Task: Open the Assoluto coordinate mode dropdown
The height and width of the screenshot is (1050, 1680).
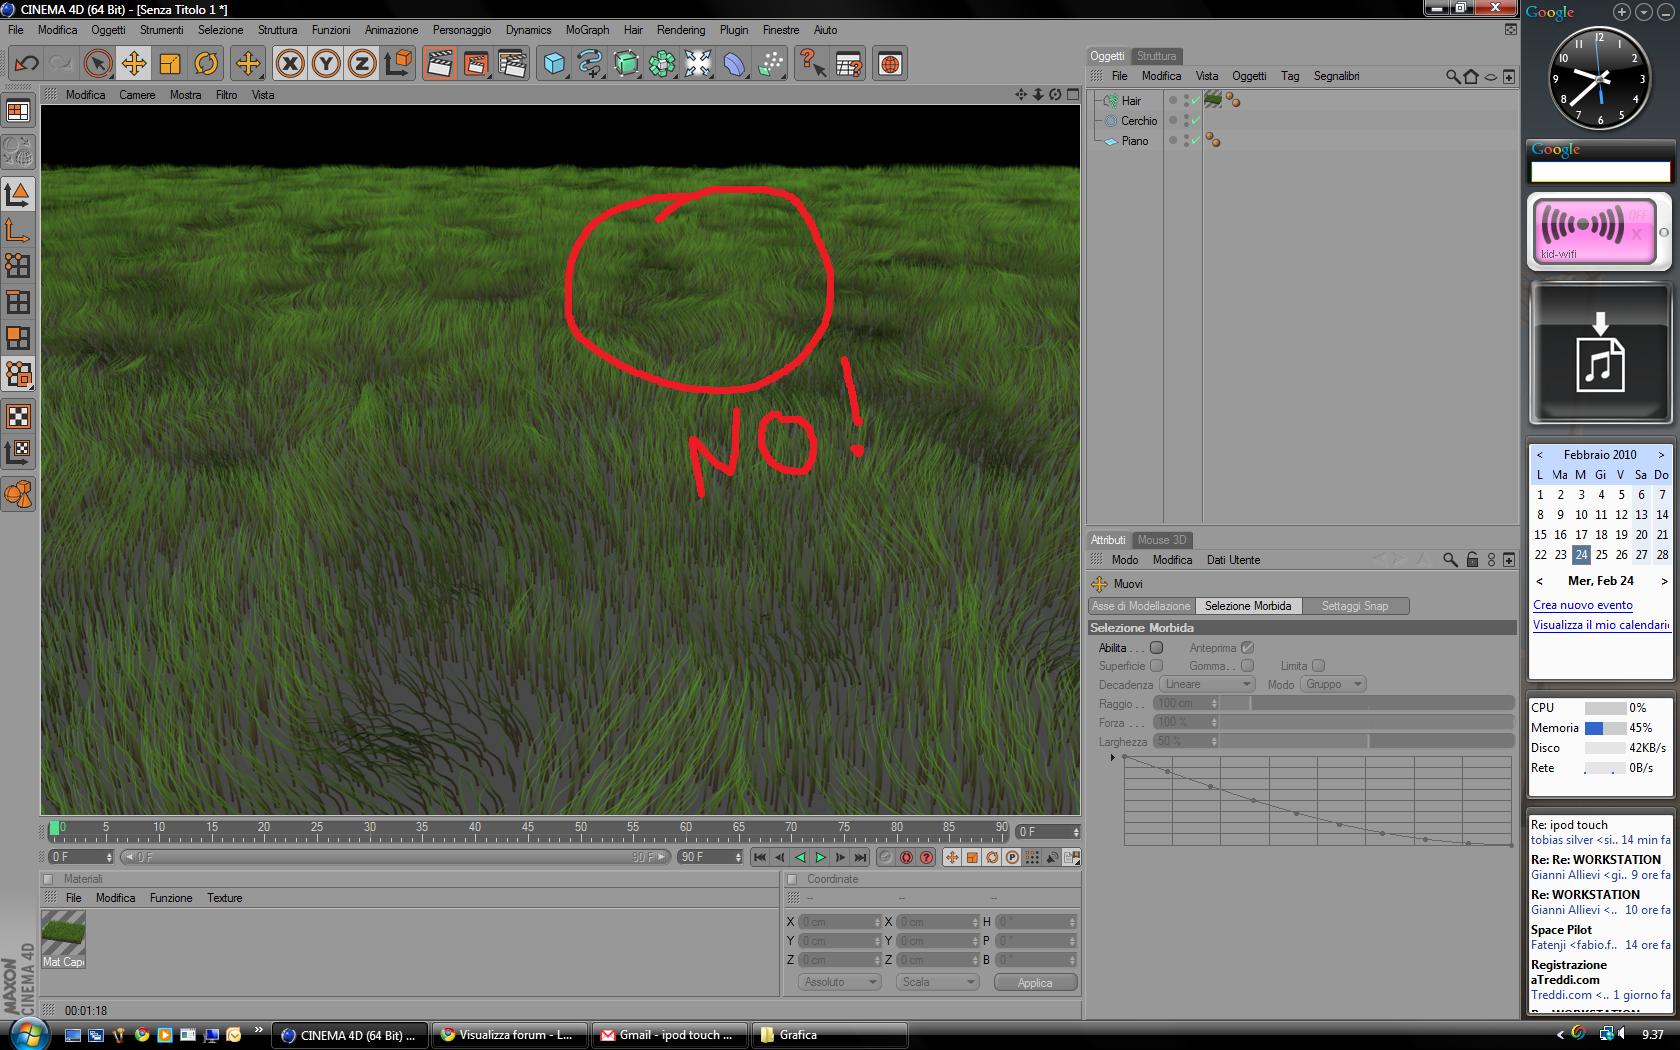Action: tap(839, 982)
